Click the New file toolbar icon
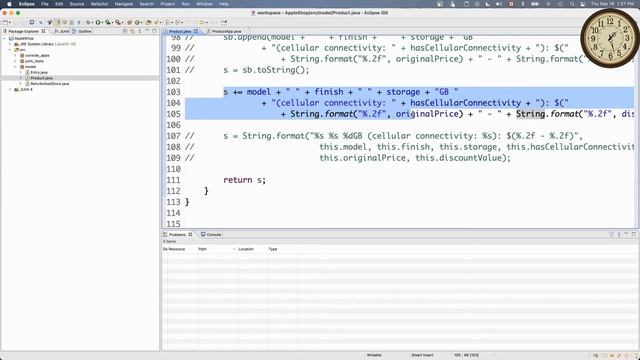This screenshot has width=640, height=360. click(x=5, y=22)
